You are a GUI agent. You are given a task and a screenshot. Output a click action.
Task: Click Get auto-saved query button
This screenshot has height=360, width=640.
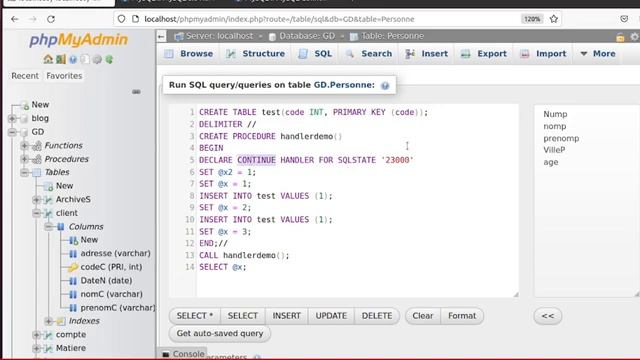point(220,333)
